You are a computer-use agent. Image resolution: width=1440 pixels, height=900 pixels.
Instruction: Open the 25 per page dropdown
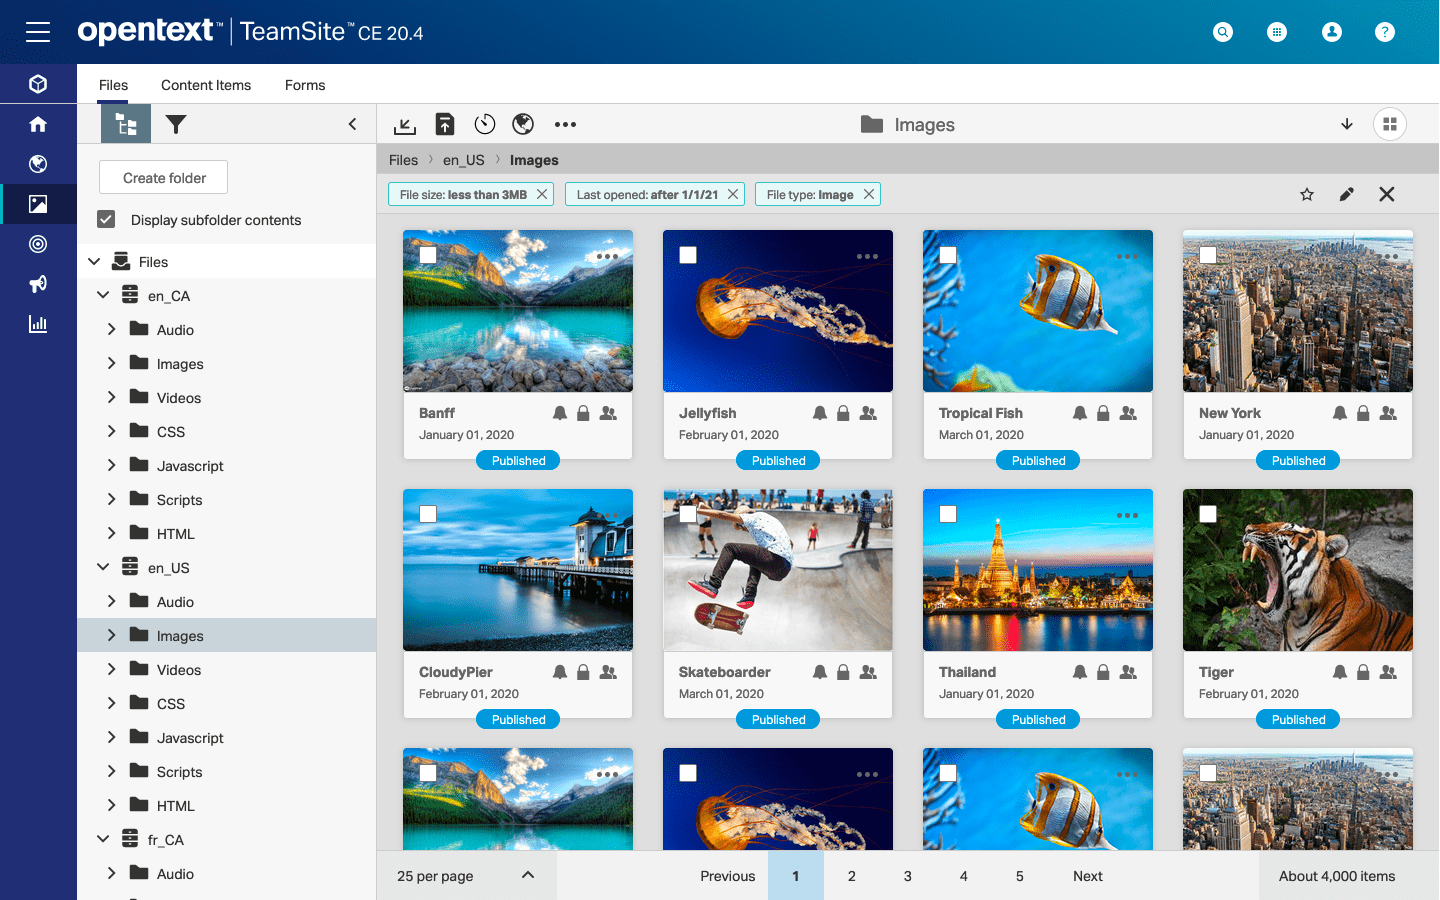click(466, 876)
